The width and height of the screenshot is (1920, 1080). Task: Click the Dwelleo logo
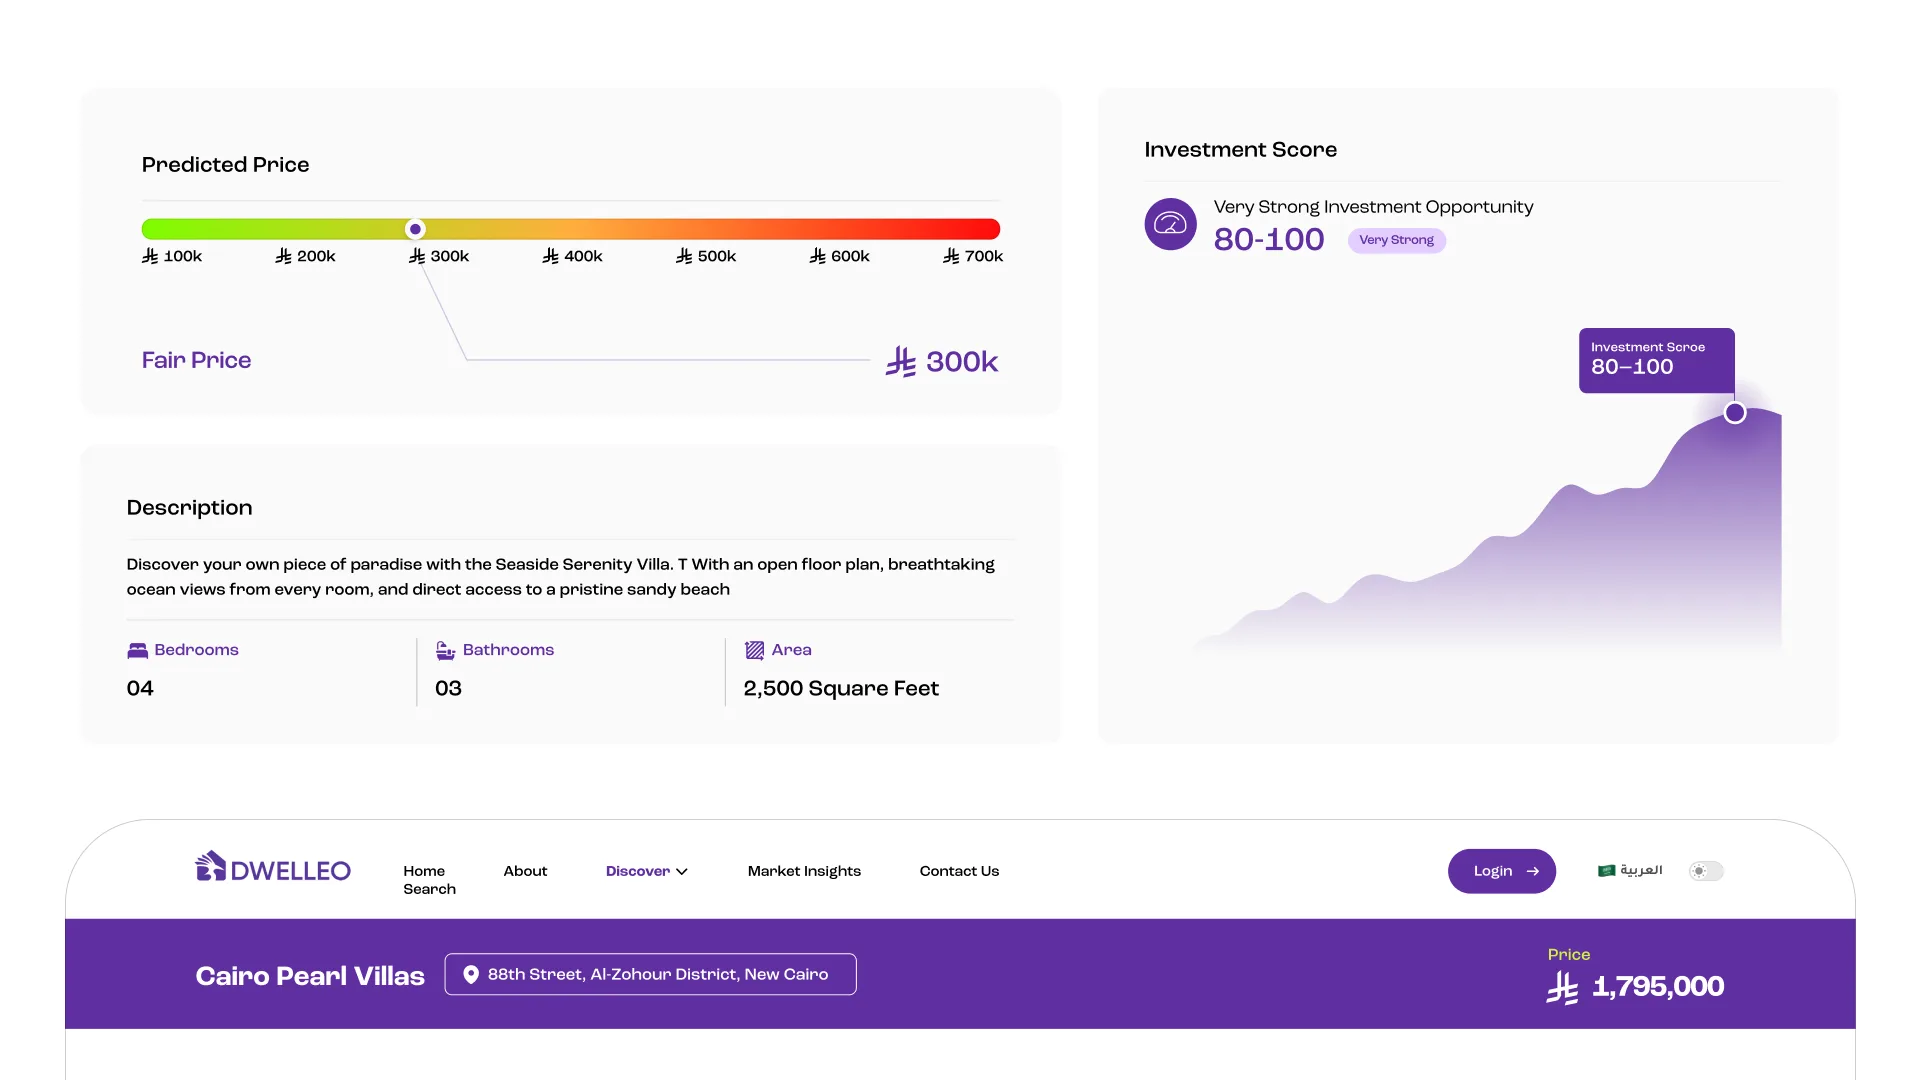point(273,867)
